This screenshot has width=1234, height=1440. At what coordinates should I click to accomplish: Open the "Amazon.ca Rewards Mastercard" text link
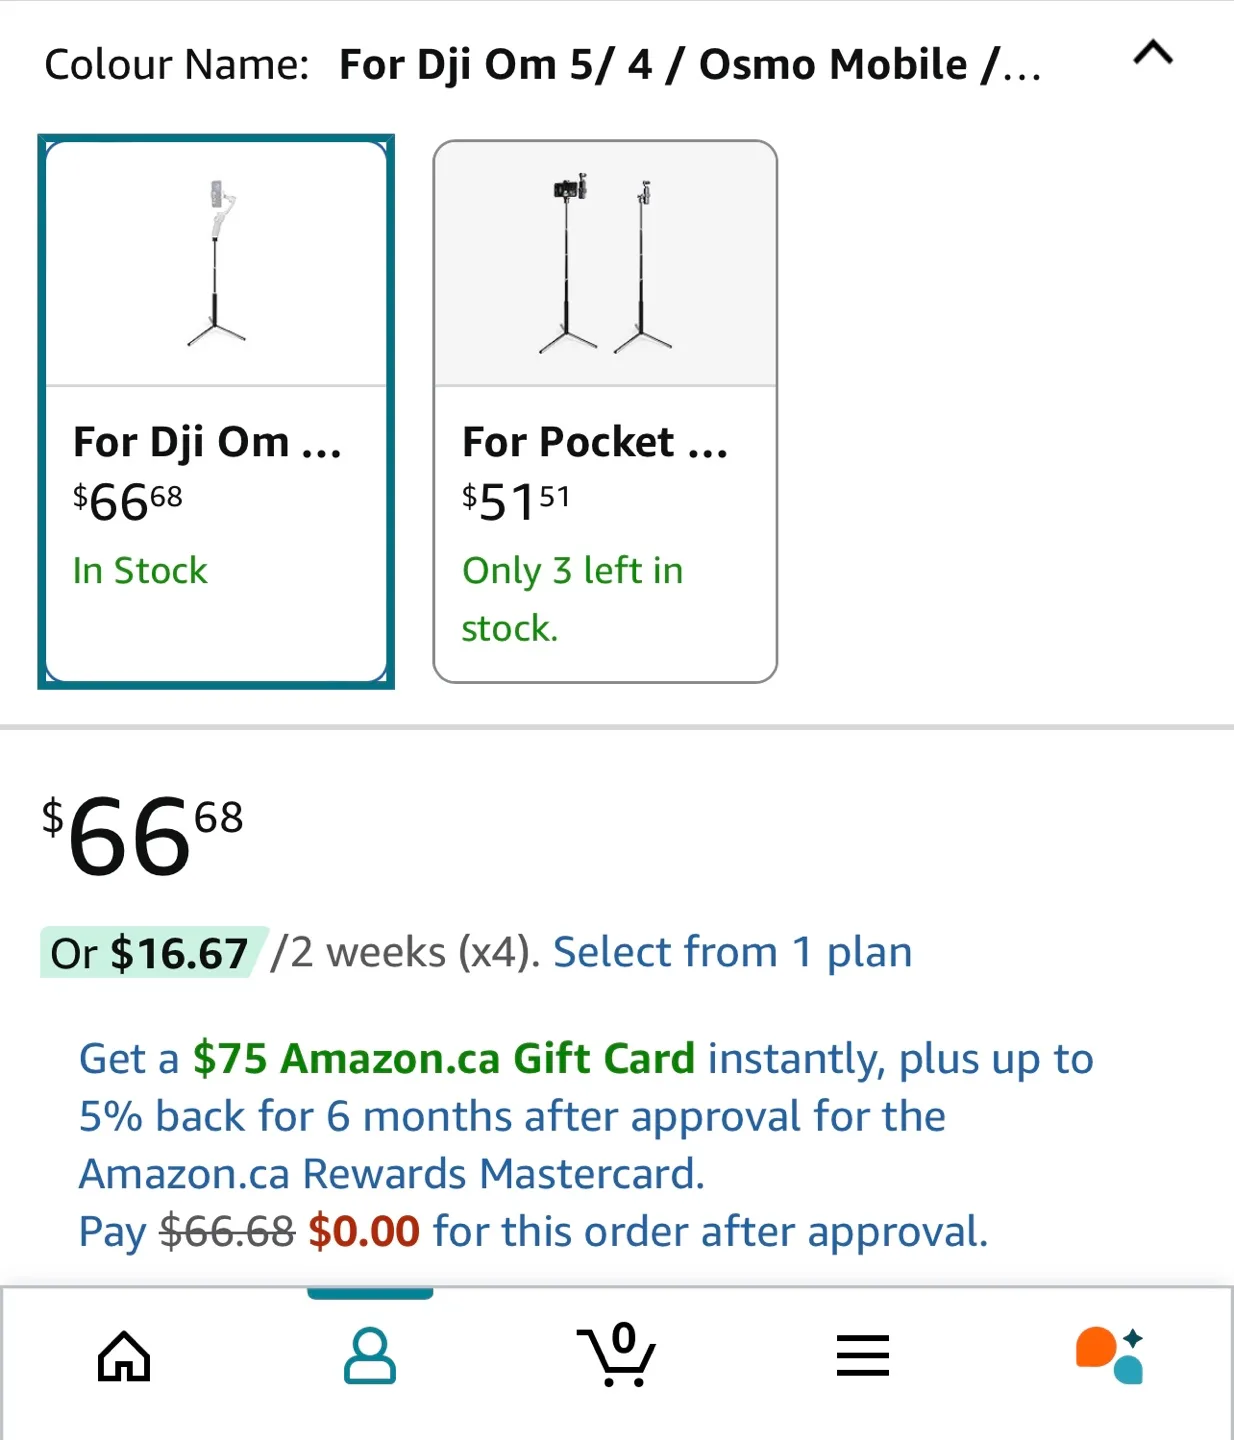tap(392, 1174)
